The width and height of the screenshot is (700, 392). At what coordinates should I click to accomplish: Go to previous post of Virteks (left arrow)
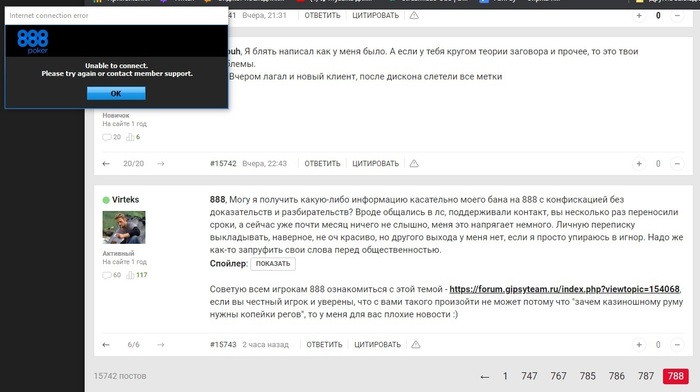(106, 345)
